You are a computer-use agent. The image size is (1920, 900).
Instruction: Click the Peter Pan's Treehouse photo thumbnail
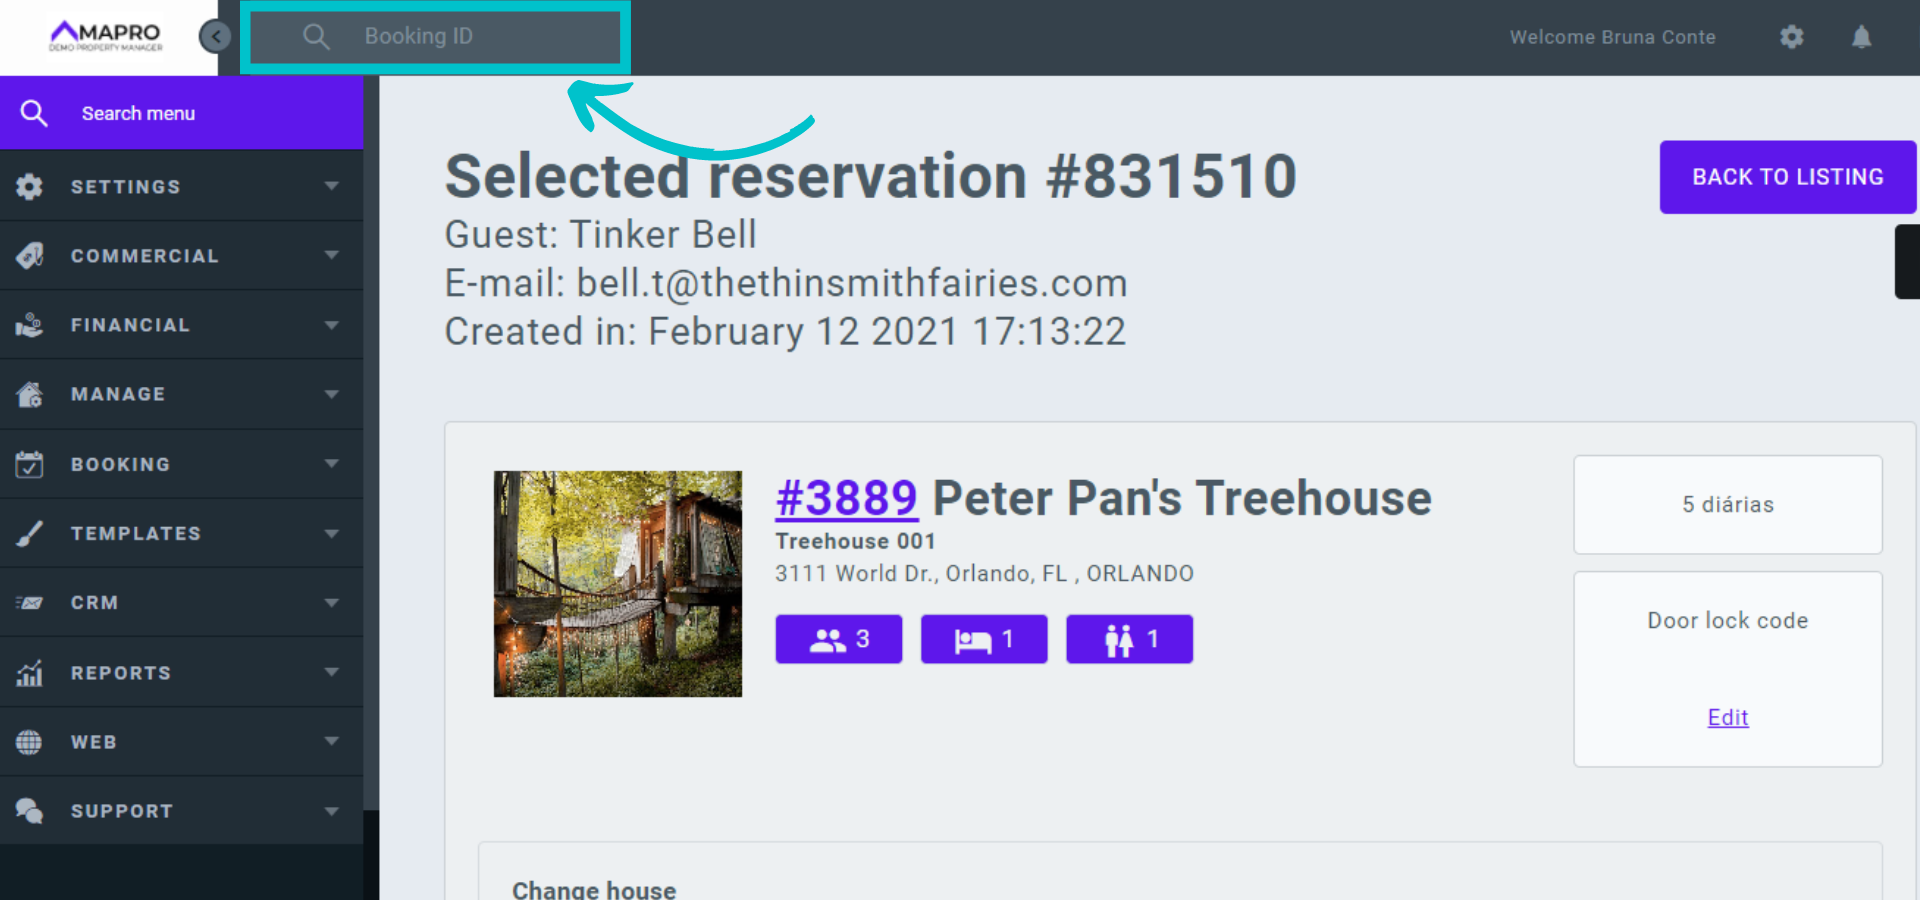(618, 584)
